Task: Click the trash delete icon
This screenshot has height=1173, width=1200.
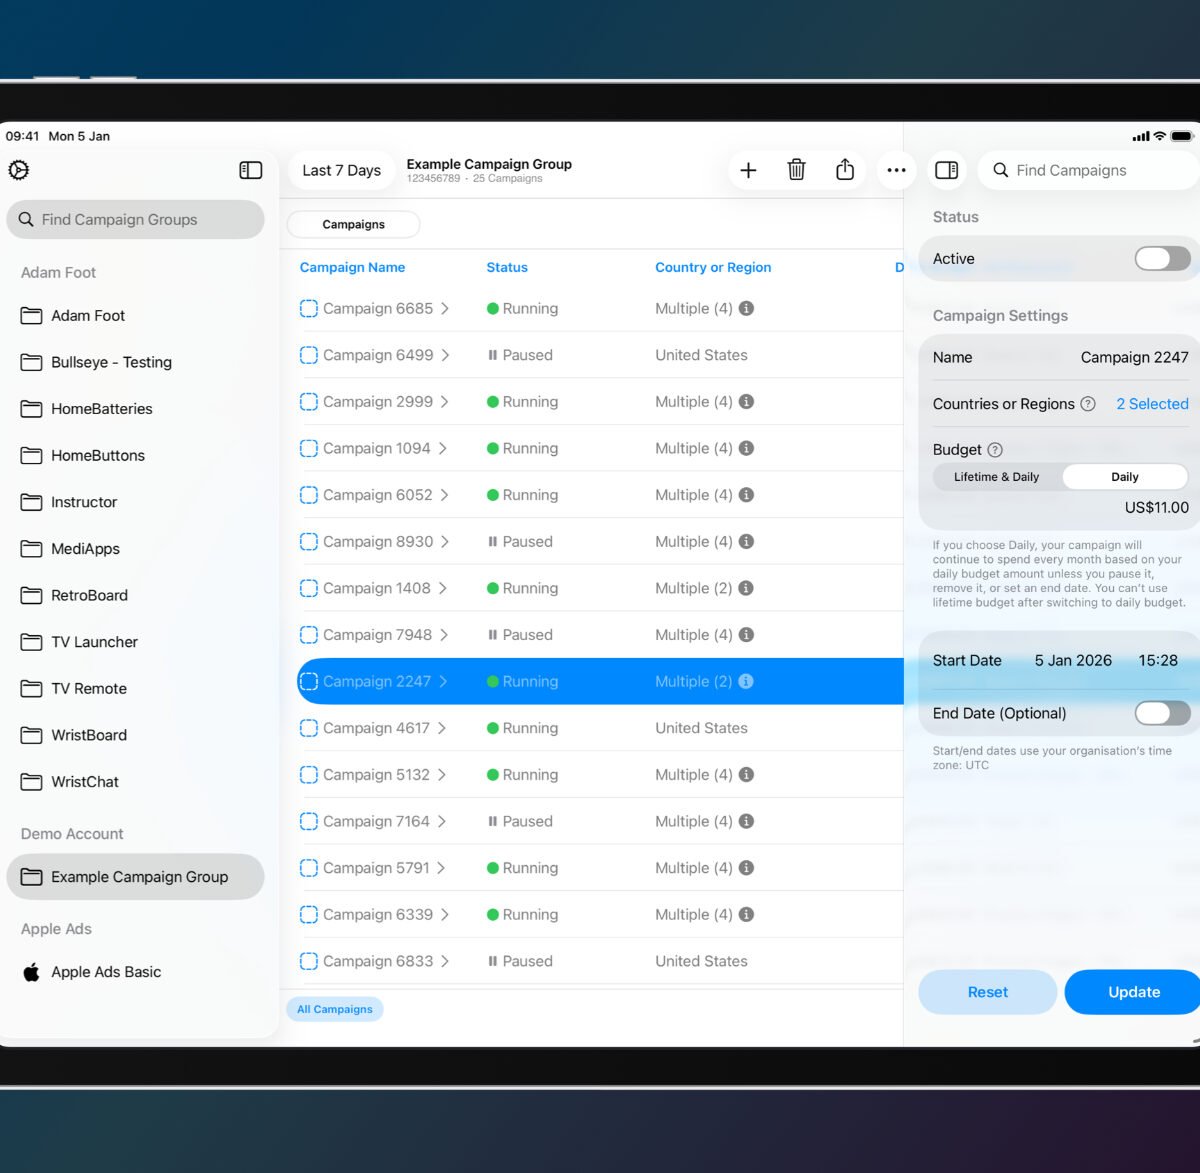Action: pyautogui.click(x=796, y=170)
